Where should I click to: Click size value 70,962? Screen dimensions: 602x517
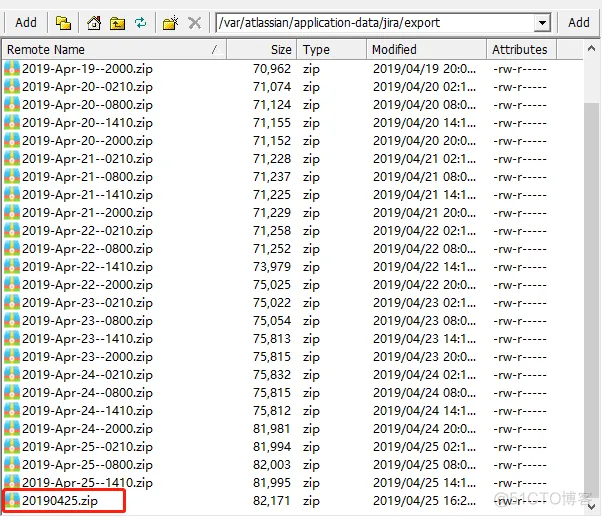(272, 69)
